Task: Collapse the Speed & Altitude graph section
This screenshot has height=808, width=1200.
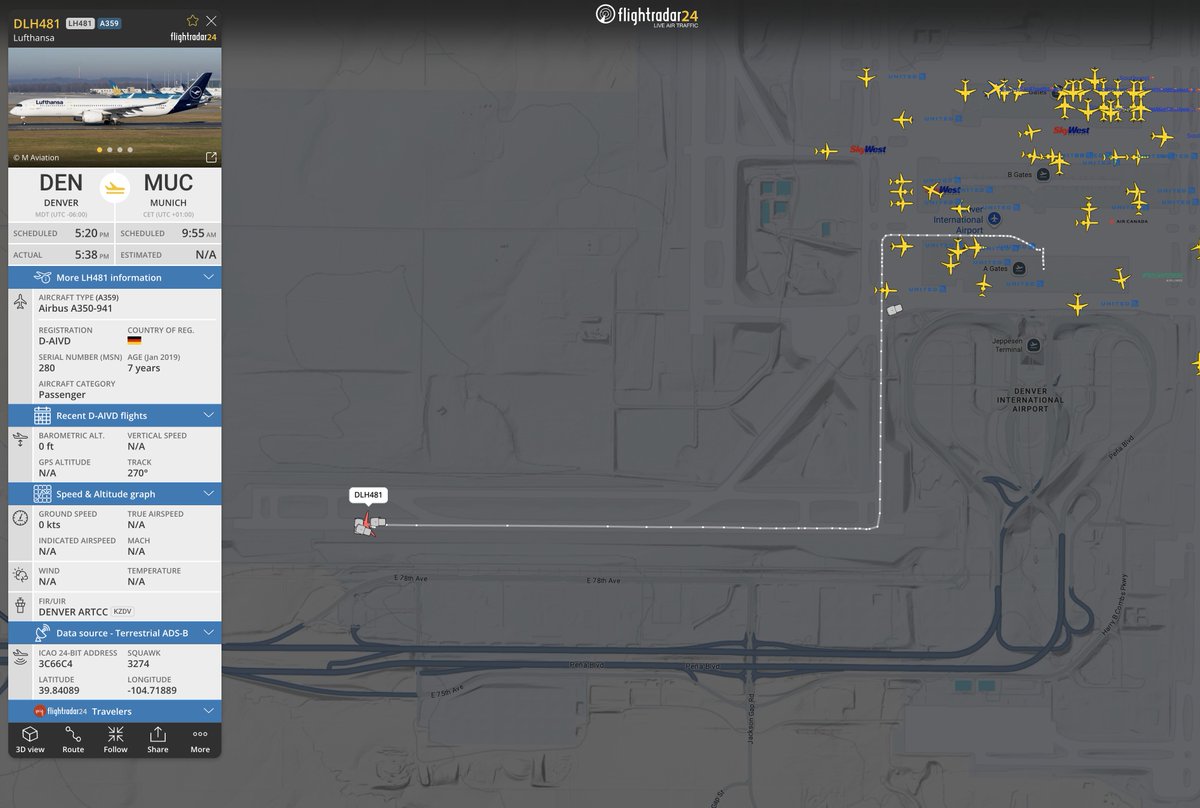Action: [x=207, y=493]
